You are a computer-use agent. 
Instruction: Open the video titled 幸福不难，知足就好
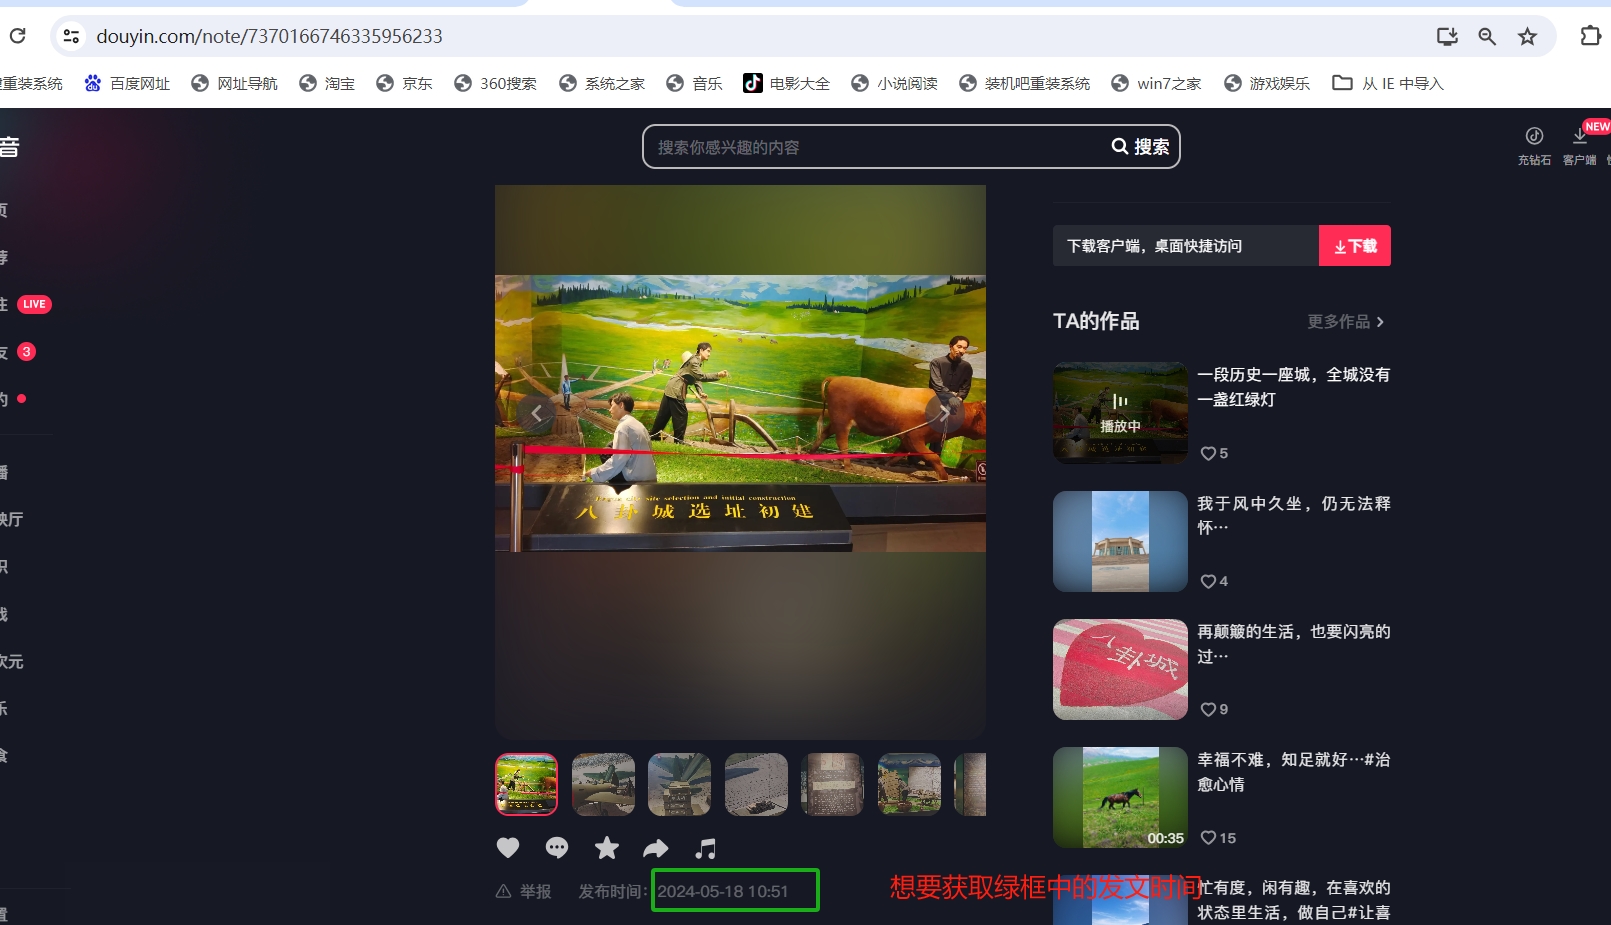pos(1294,772)
